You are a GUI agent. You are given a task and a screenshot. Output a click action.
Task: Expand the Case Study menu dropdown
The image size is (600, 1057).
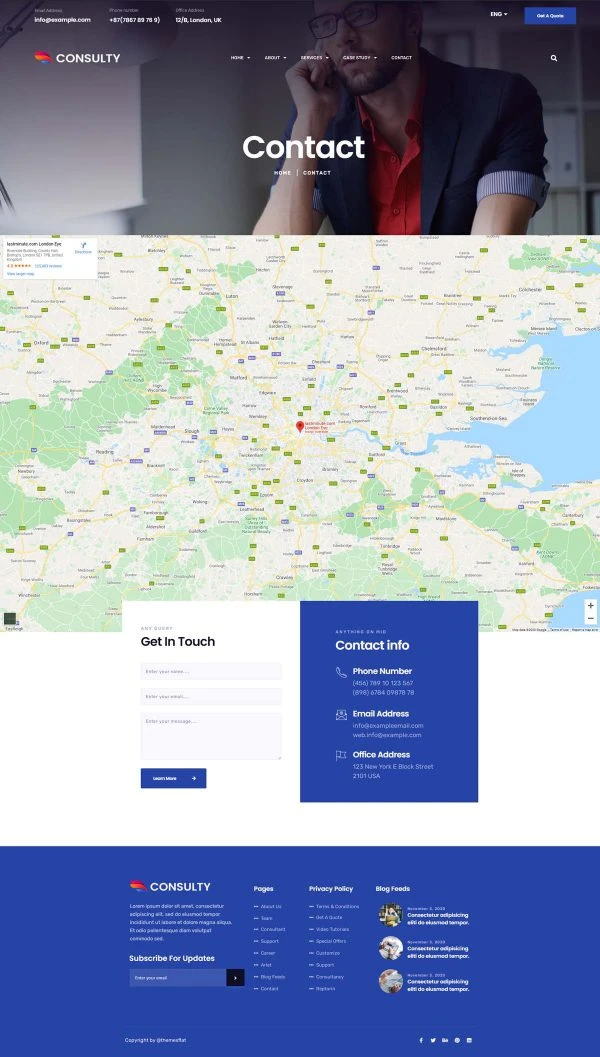(359, 58)
